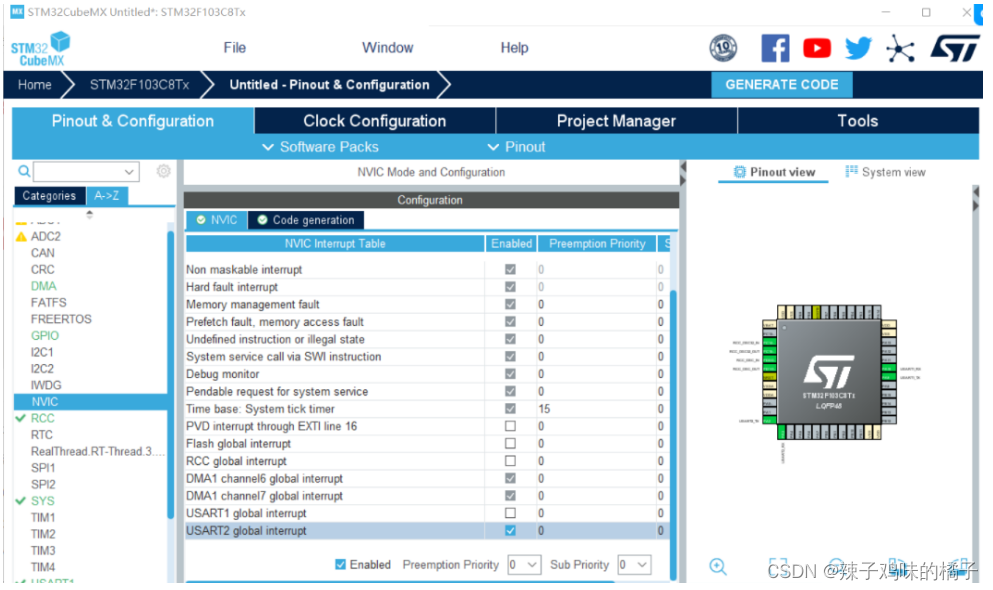Open FREERTOS in the peripheral list
Screen dimensions: 993x590
point(61,319)
